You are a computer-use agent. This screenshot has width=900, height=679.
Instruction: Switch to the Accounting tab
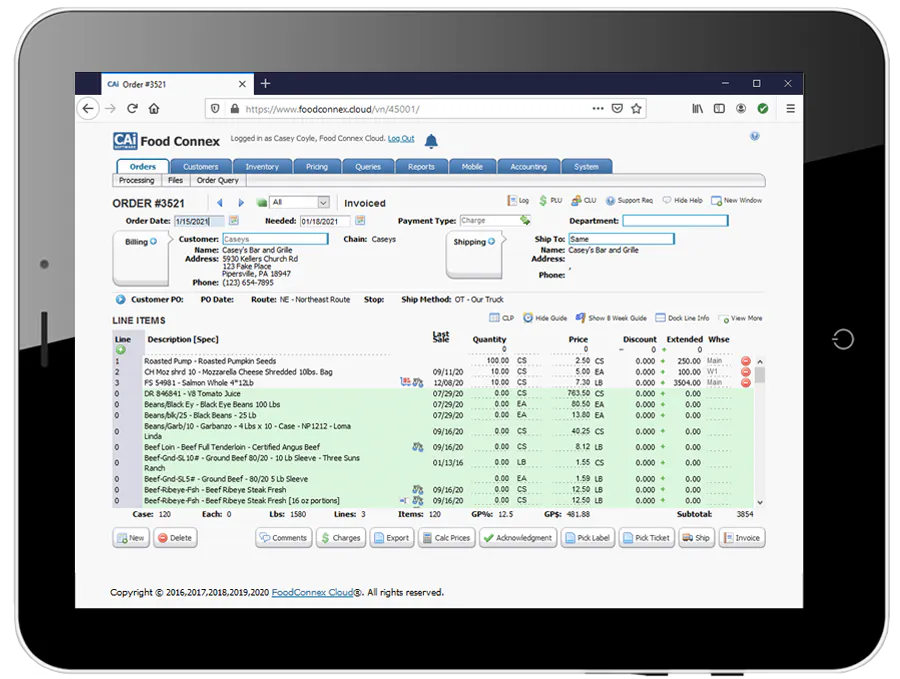click(529, 166)
